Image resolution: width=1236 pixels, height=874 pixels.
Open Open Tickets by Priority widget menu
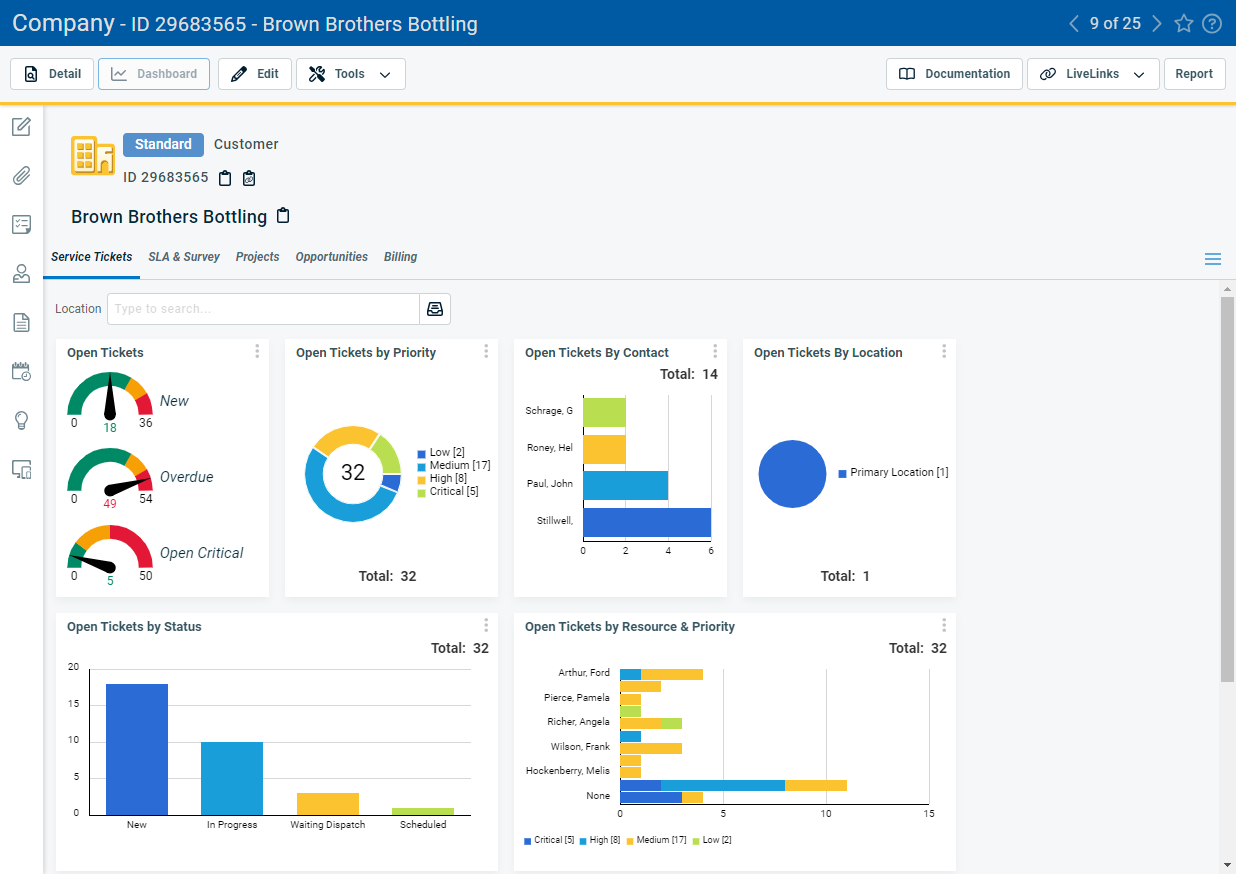pos(486,351)
